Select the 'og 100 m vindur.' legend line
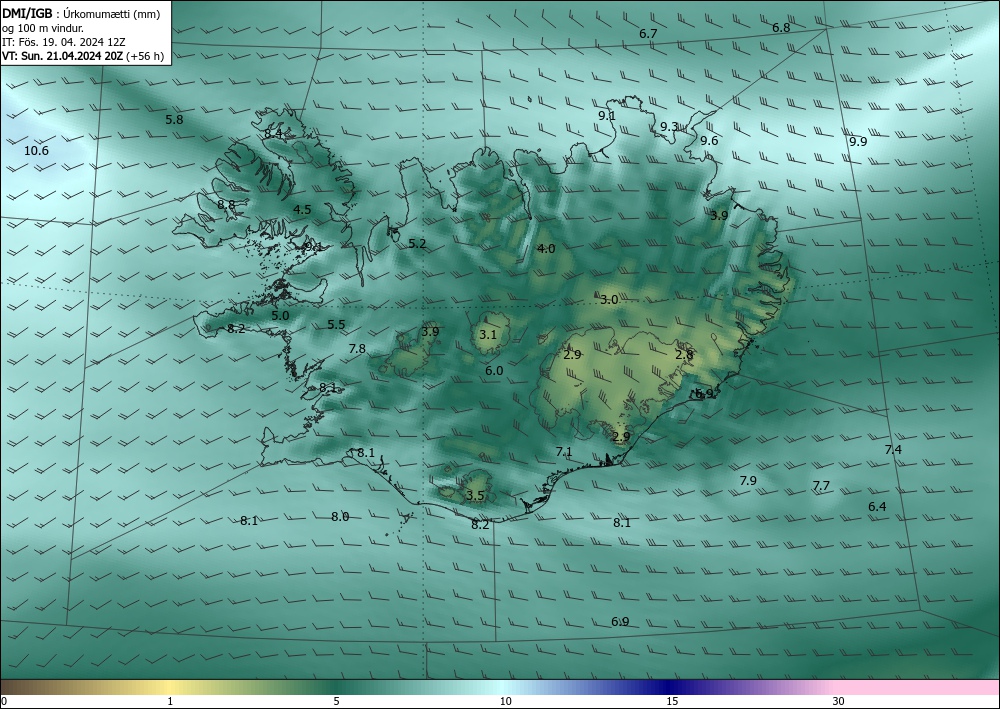This screenshot has width=1000, height=709. (x=43, y=28)
